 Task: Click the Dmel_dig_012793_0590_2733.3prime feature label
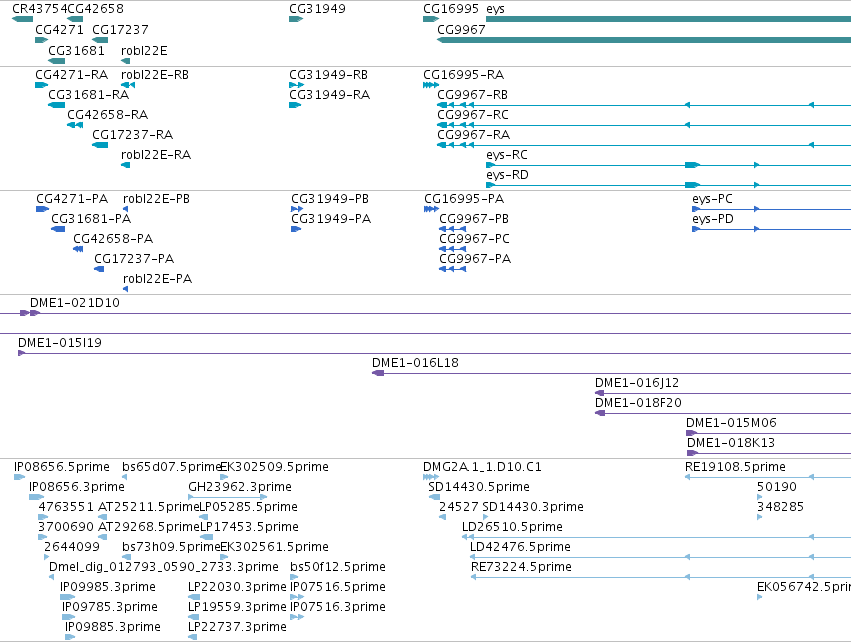point(163,567)
